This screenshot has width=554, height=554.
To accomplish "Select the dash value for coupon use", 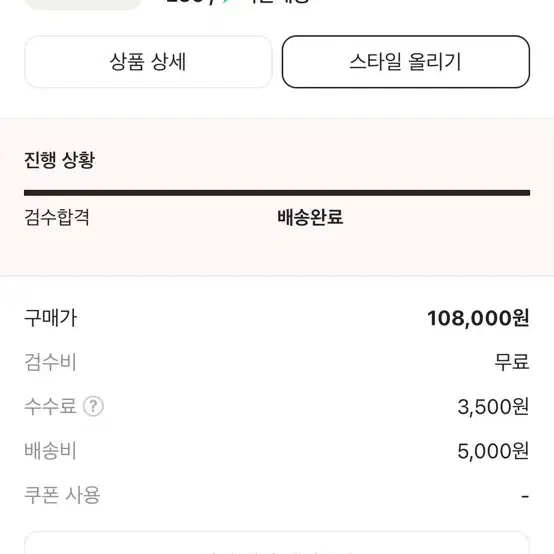I will click(x=525, y=496).
